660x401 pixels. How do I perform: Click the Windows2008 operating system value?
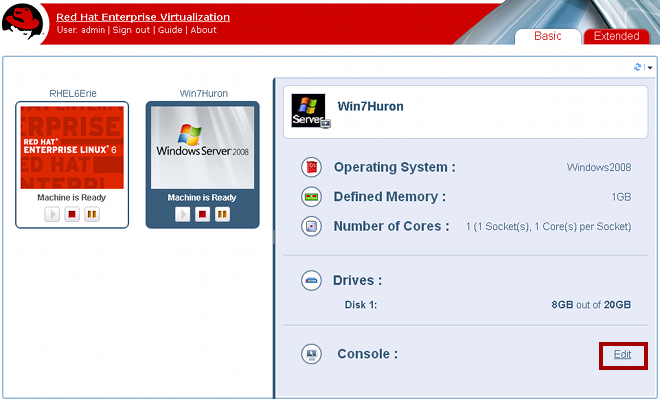(599, 167)
